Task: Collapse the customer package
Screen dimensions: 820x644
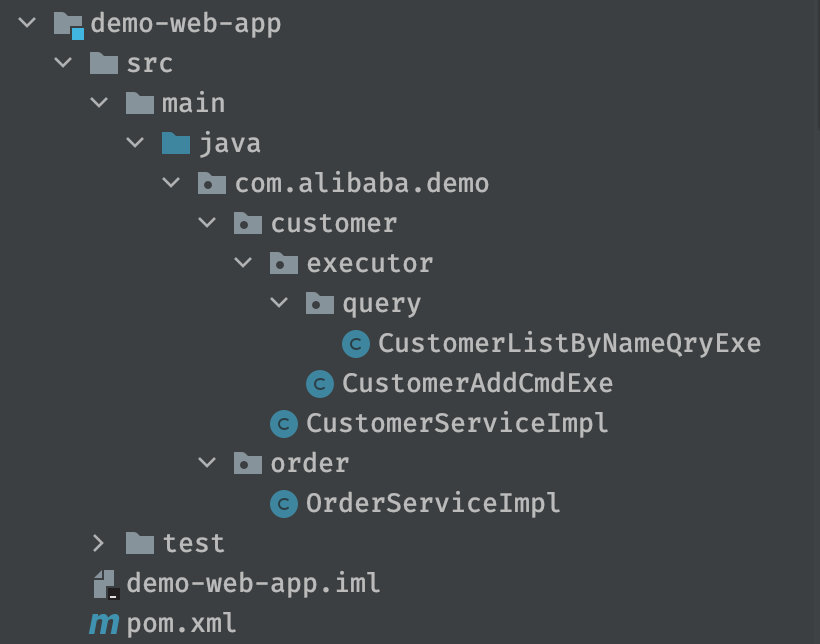Action: [207, 223]
